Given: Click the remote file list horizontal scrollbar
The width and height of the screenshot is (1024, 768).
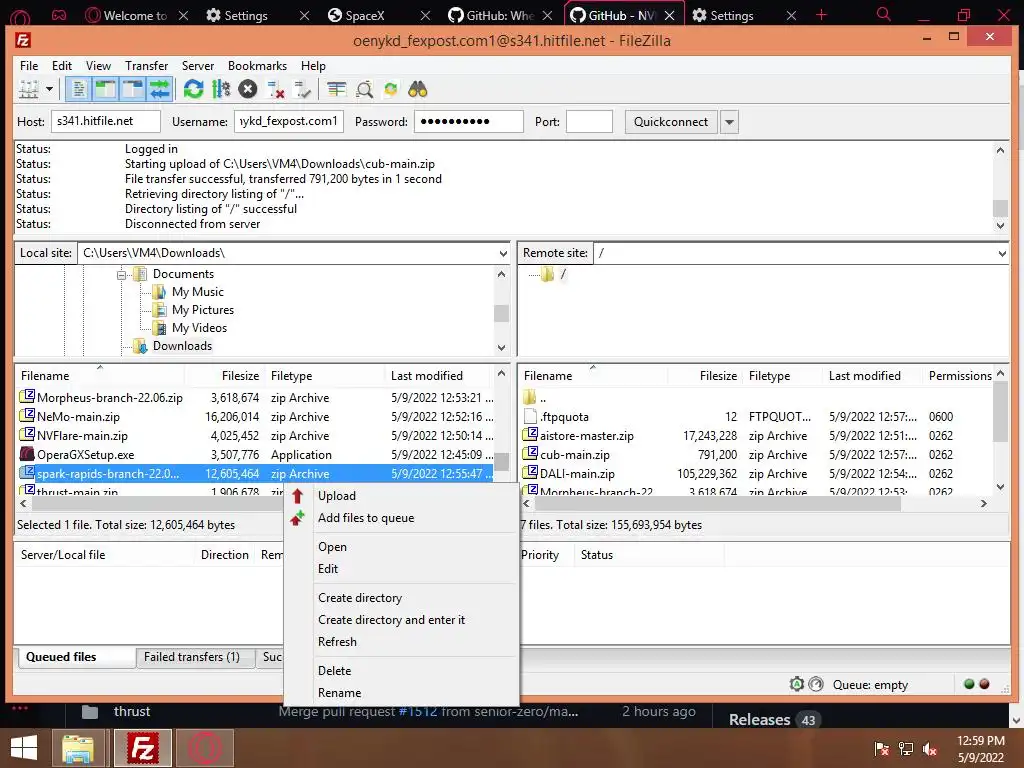Looking at the screenshot, I should 718,504.
